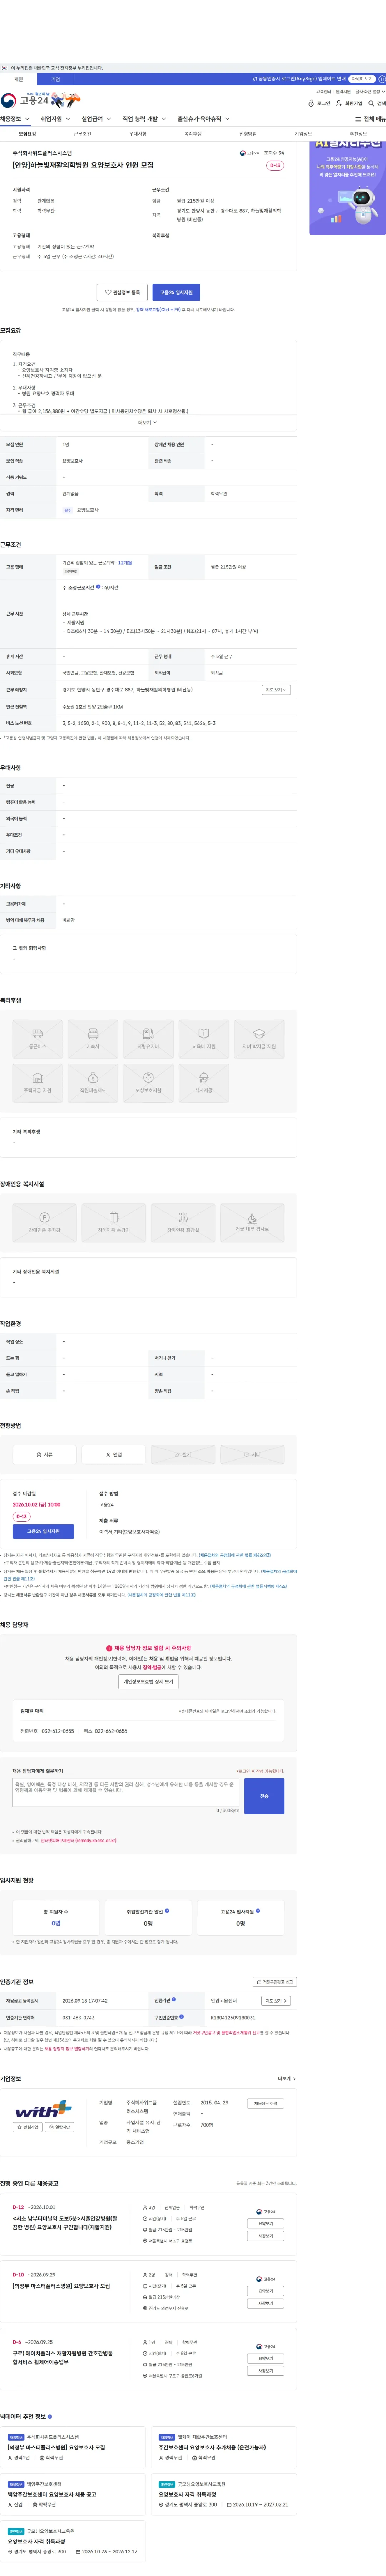This screenshot has width=386, height=2576.
Task: Click the with+ company logo
Action: pos(43,2110)
